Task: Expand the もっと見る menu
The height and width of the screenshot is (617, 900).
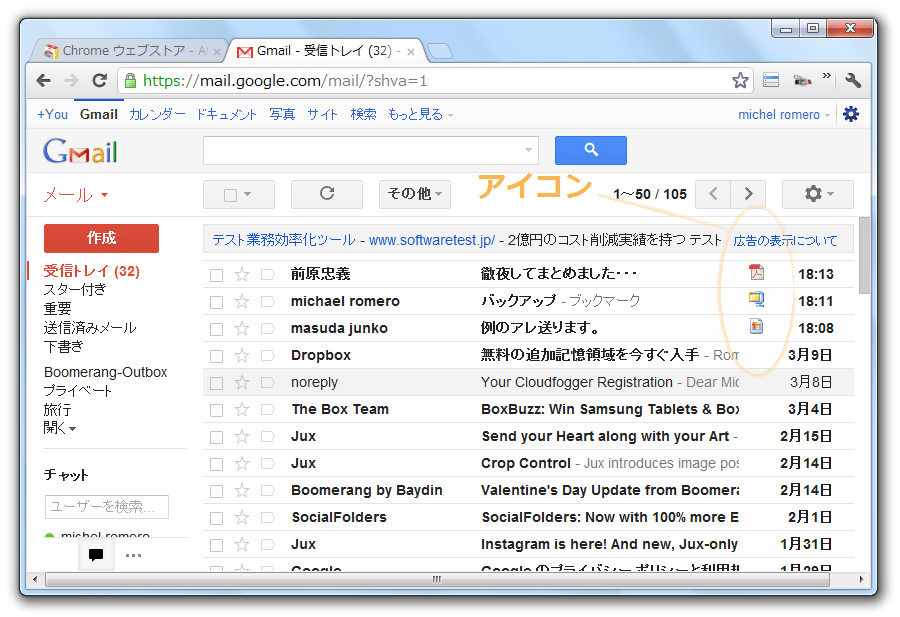Action: 421,115
